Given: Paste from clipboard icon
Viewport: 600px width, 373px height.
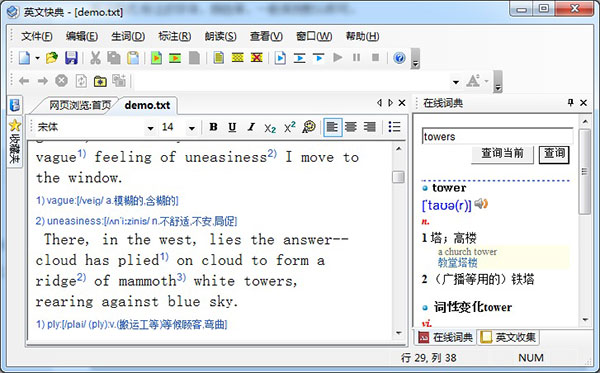Looking at the screenshot, I should [133, 58].
